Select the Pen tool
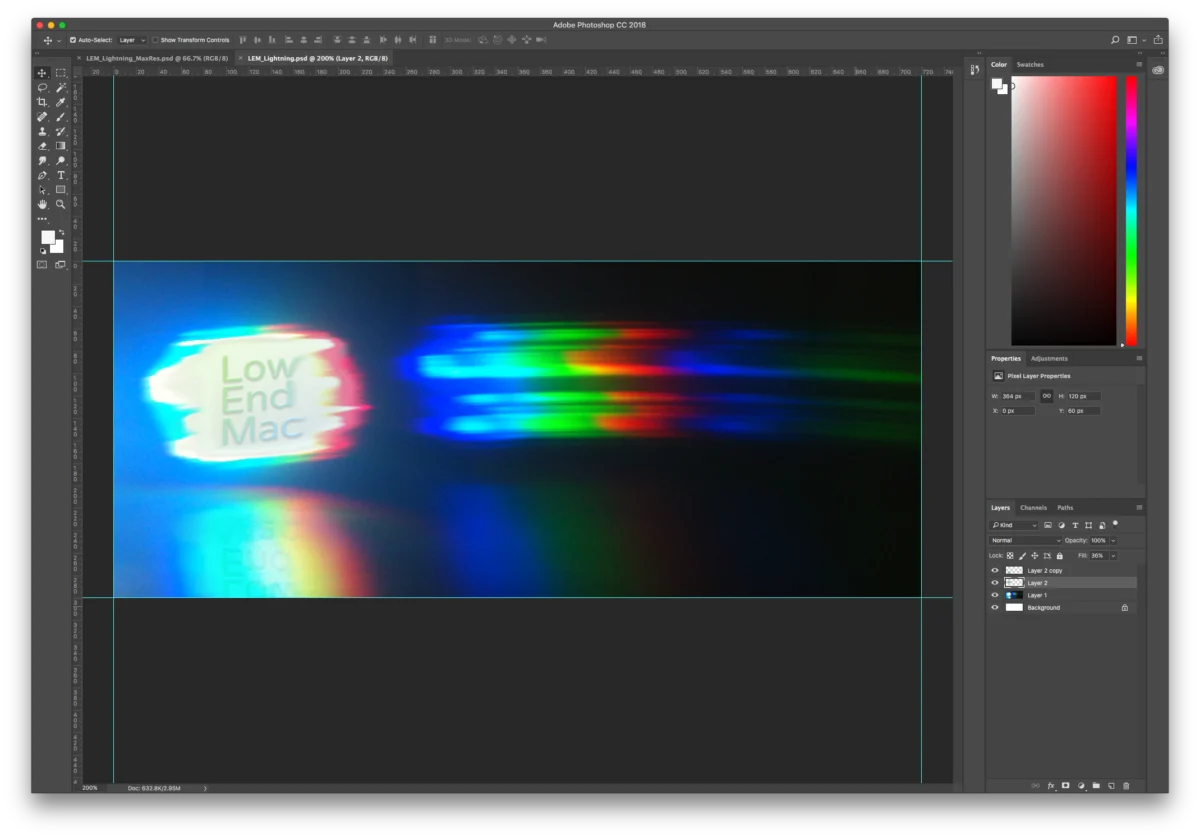The image size is (1200, 838). (x=42, y=175)
